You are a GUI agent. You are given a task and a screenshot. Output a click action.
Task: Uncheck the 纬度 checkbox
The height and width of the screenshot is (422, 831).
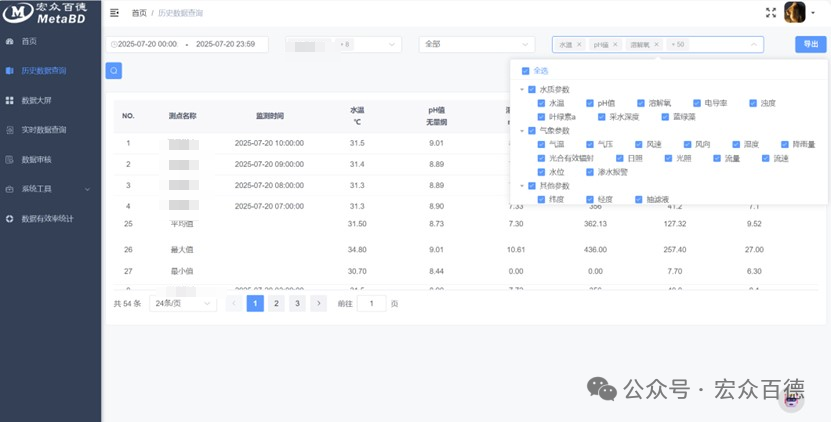(x=541, y=199)
